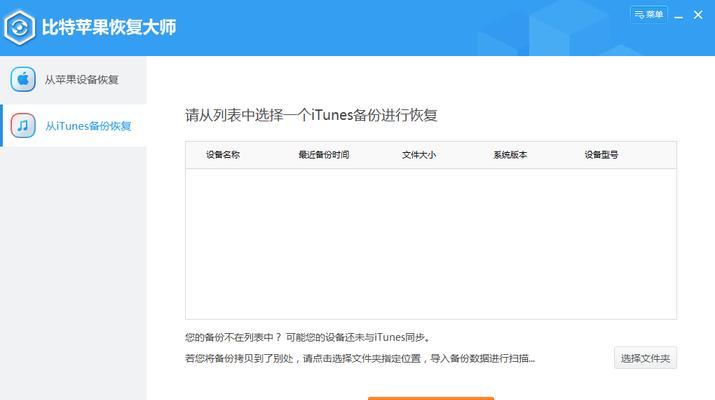
Task: Click the 比特苹果恢复大师 hexagon logo icon
Action: (x=19, y=28)
